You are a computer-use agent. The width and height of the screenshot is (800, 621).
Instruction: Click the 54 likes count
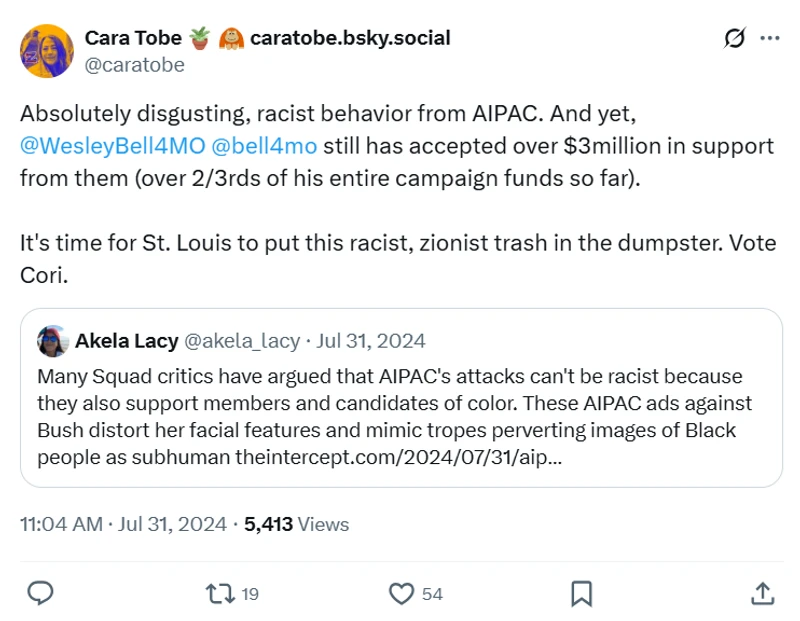coord(432,594)
